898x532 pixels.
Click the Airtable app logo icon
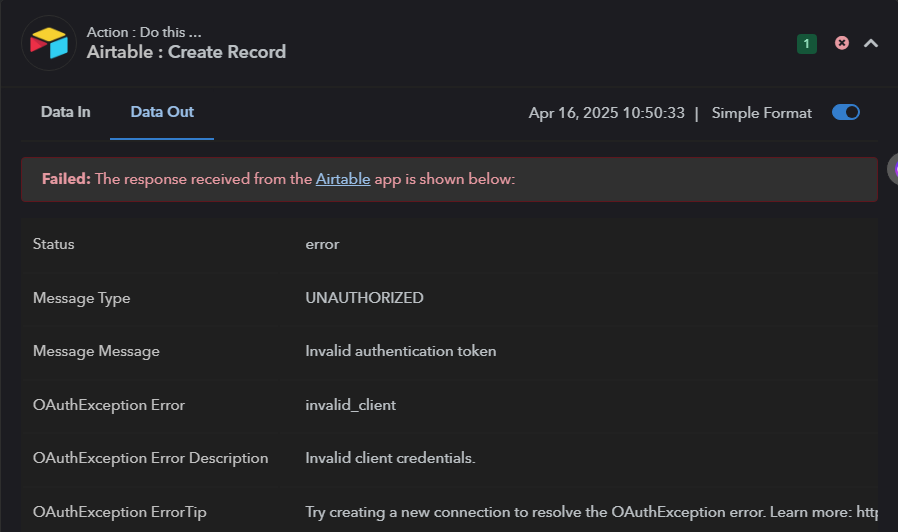coord(49,43)
